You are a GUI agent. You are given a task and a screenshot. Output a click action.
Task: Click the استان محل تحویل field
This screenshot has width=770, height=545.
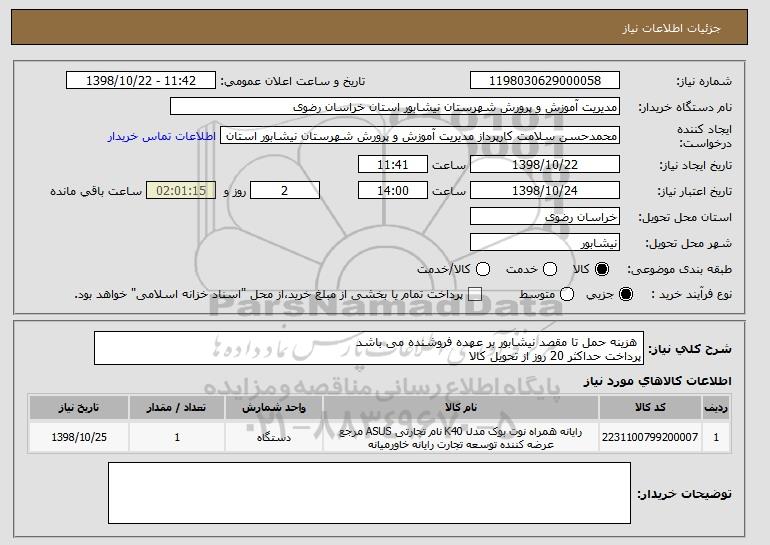[x=545, y=217]
